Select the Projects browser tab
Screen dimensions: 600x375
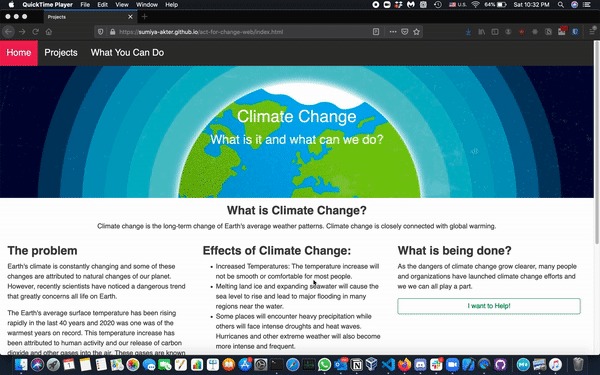coord(90,17)
